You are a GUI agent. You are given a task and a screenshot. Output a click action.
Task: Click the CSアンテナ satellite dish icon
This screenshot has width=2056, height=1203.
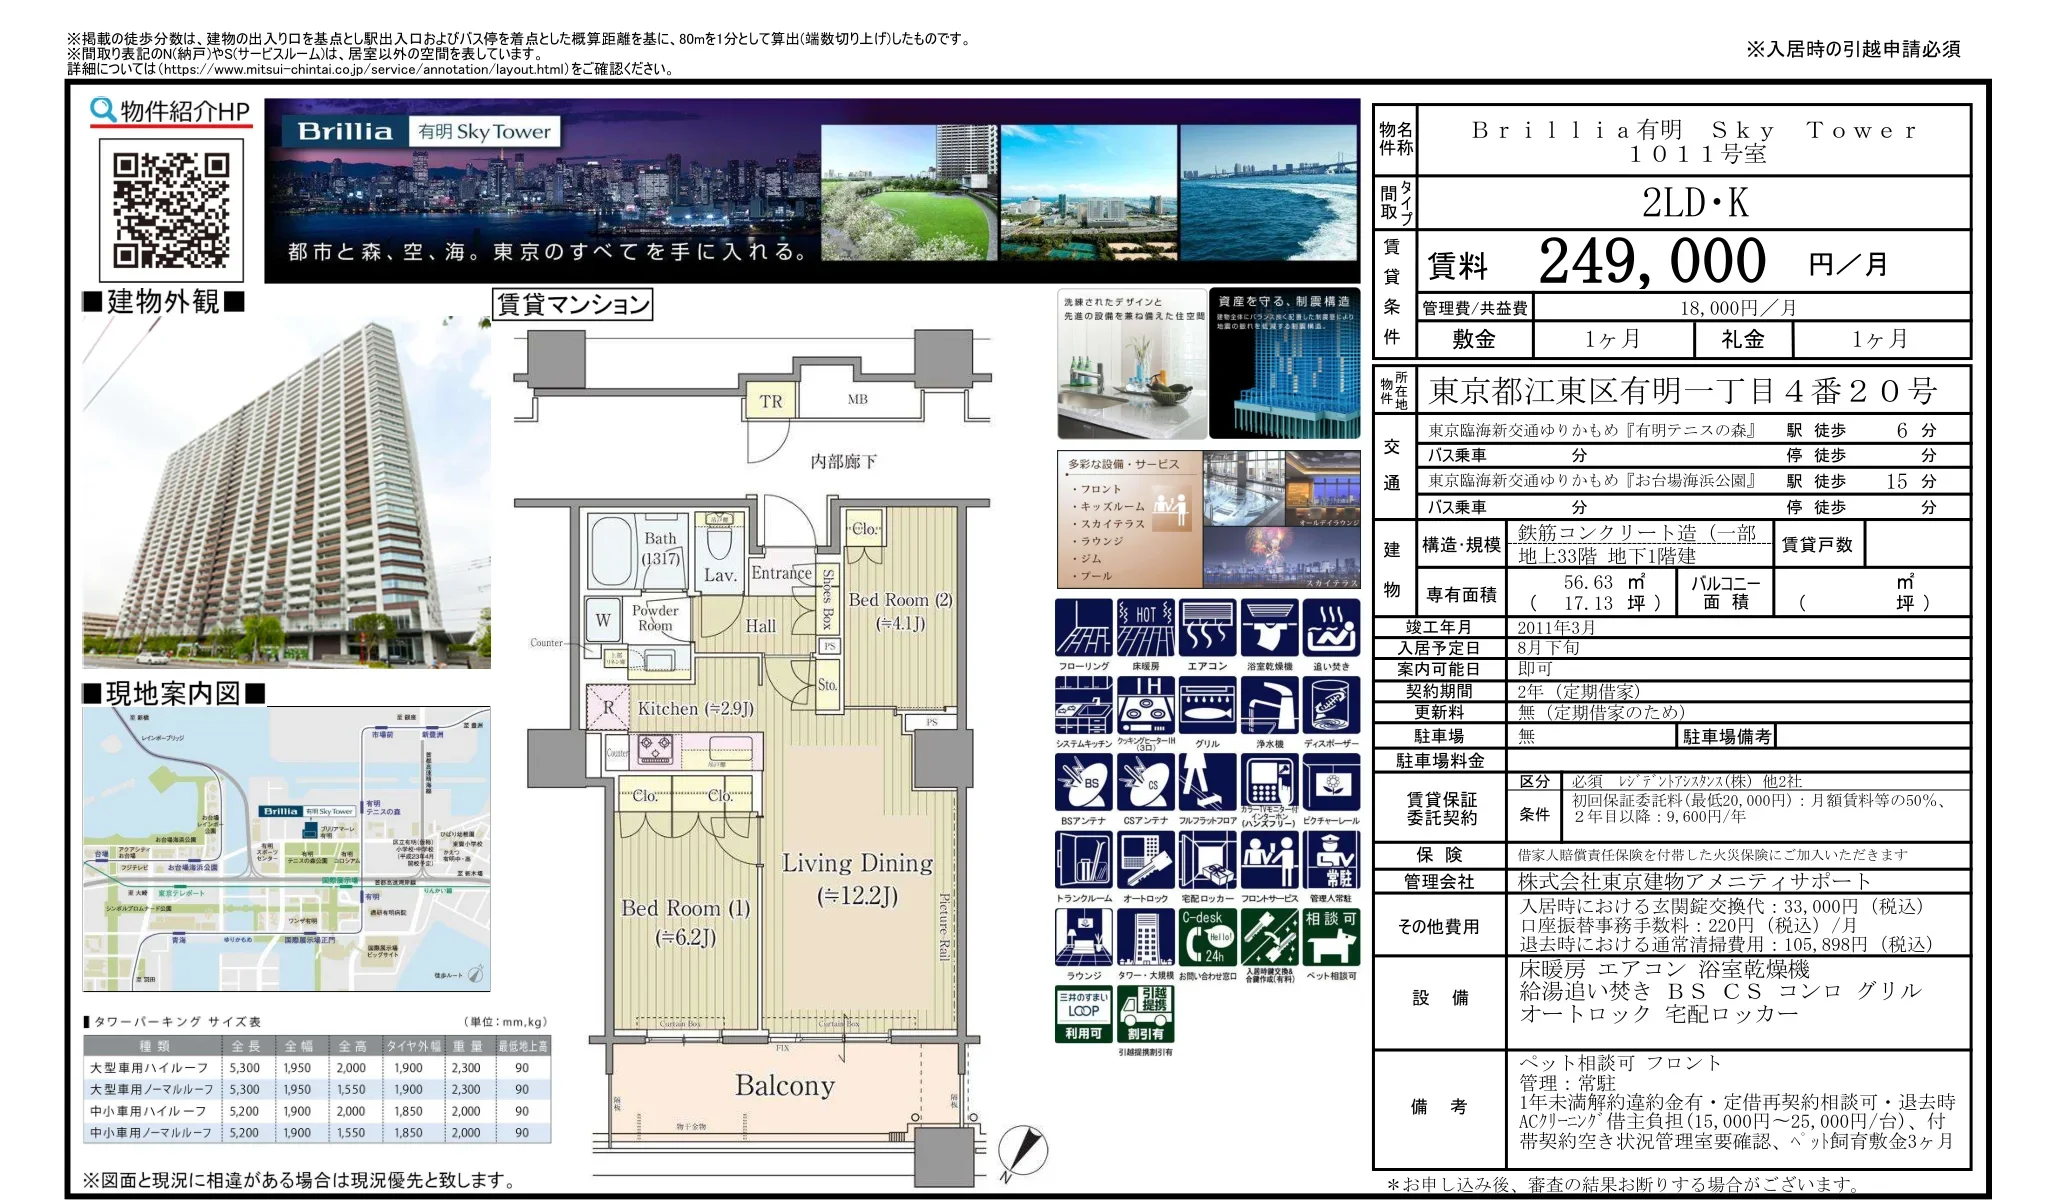[1146, 782]
